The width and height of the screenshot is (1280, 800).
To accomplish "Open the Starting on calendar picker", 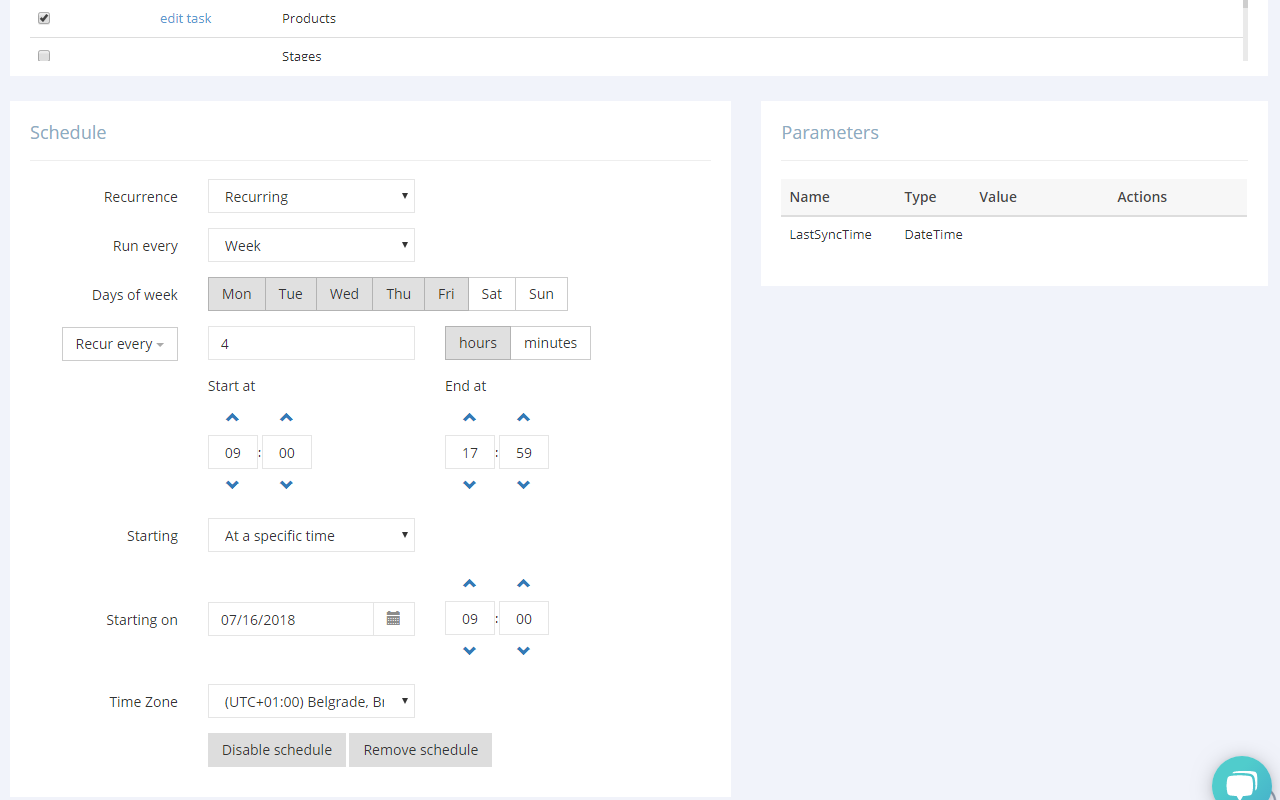I will [x=394, y=619].
